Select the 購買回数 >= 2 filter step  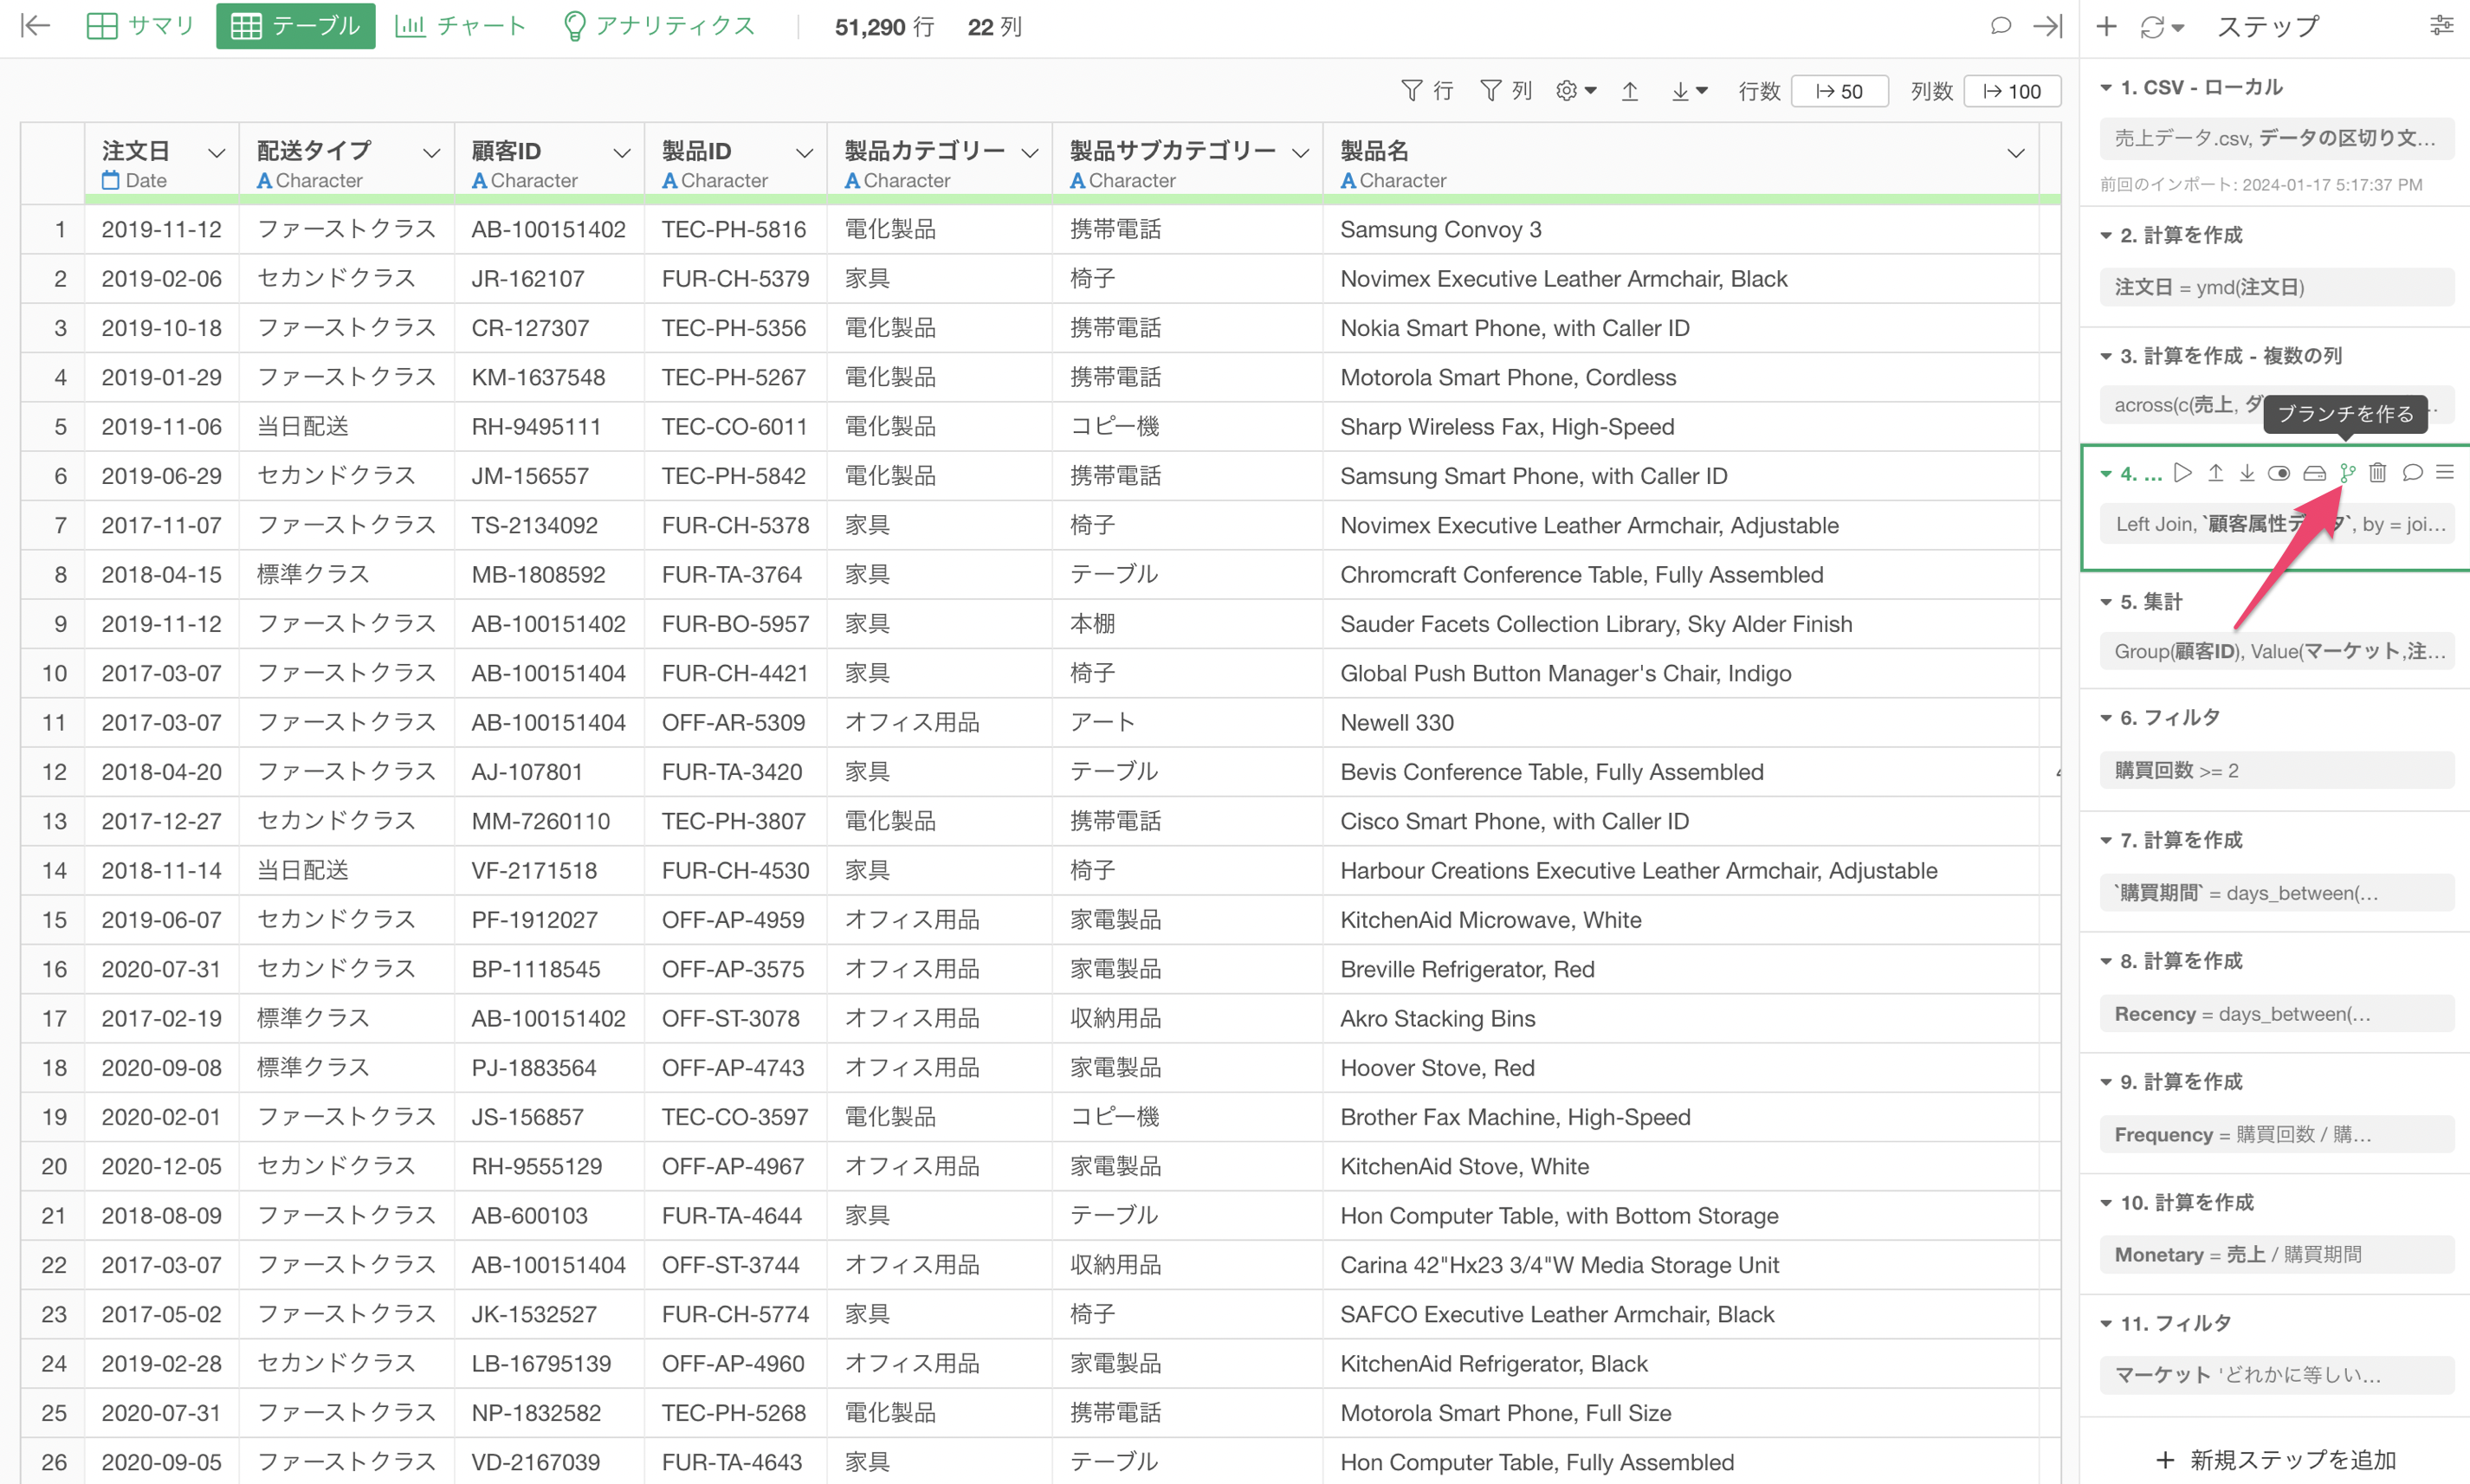(2277, 770)
